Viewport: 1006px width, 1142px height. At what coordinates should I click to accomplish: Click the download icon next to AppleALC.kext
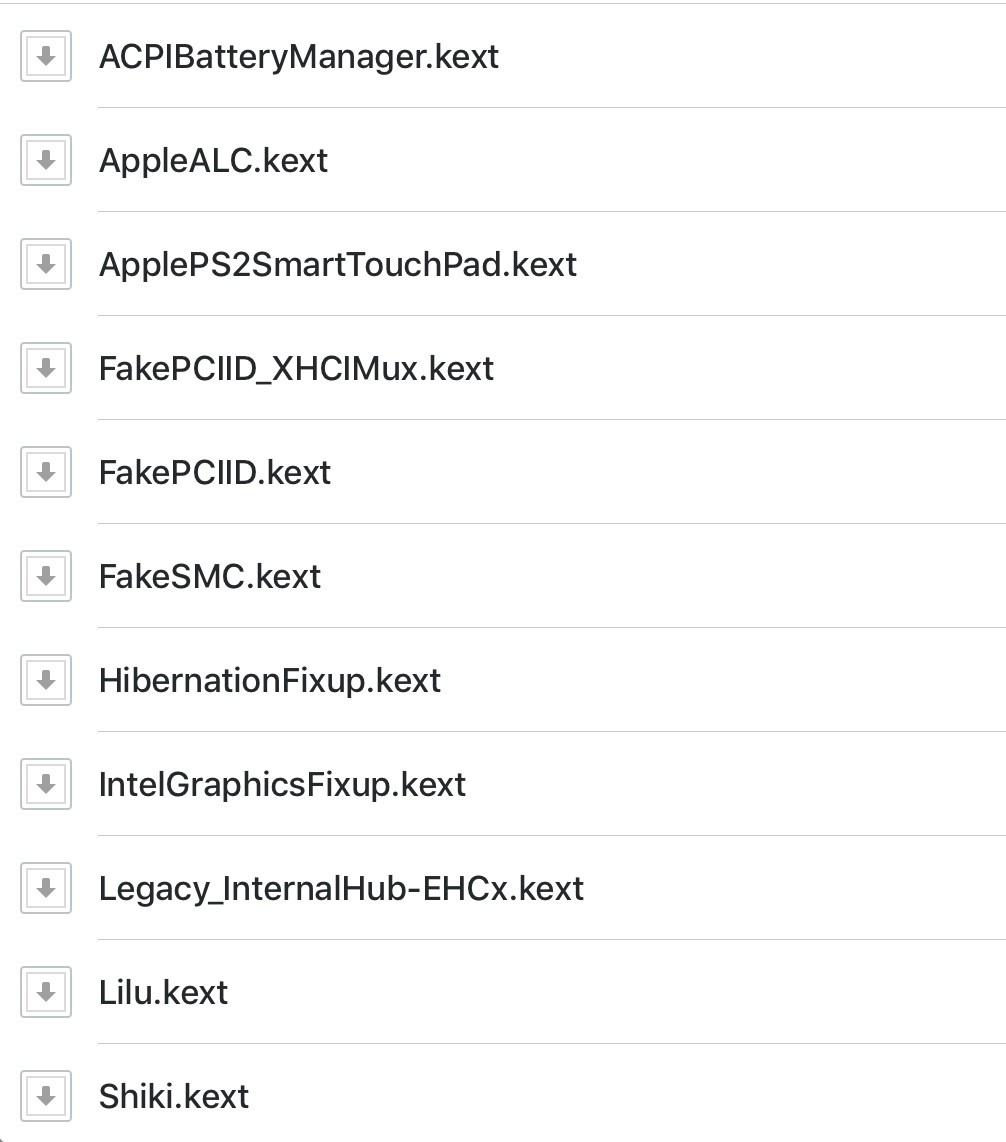click(45, 161)
